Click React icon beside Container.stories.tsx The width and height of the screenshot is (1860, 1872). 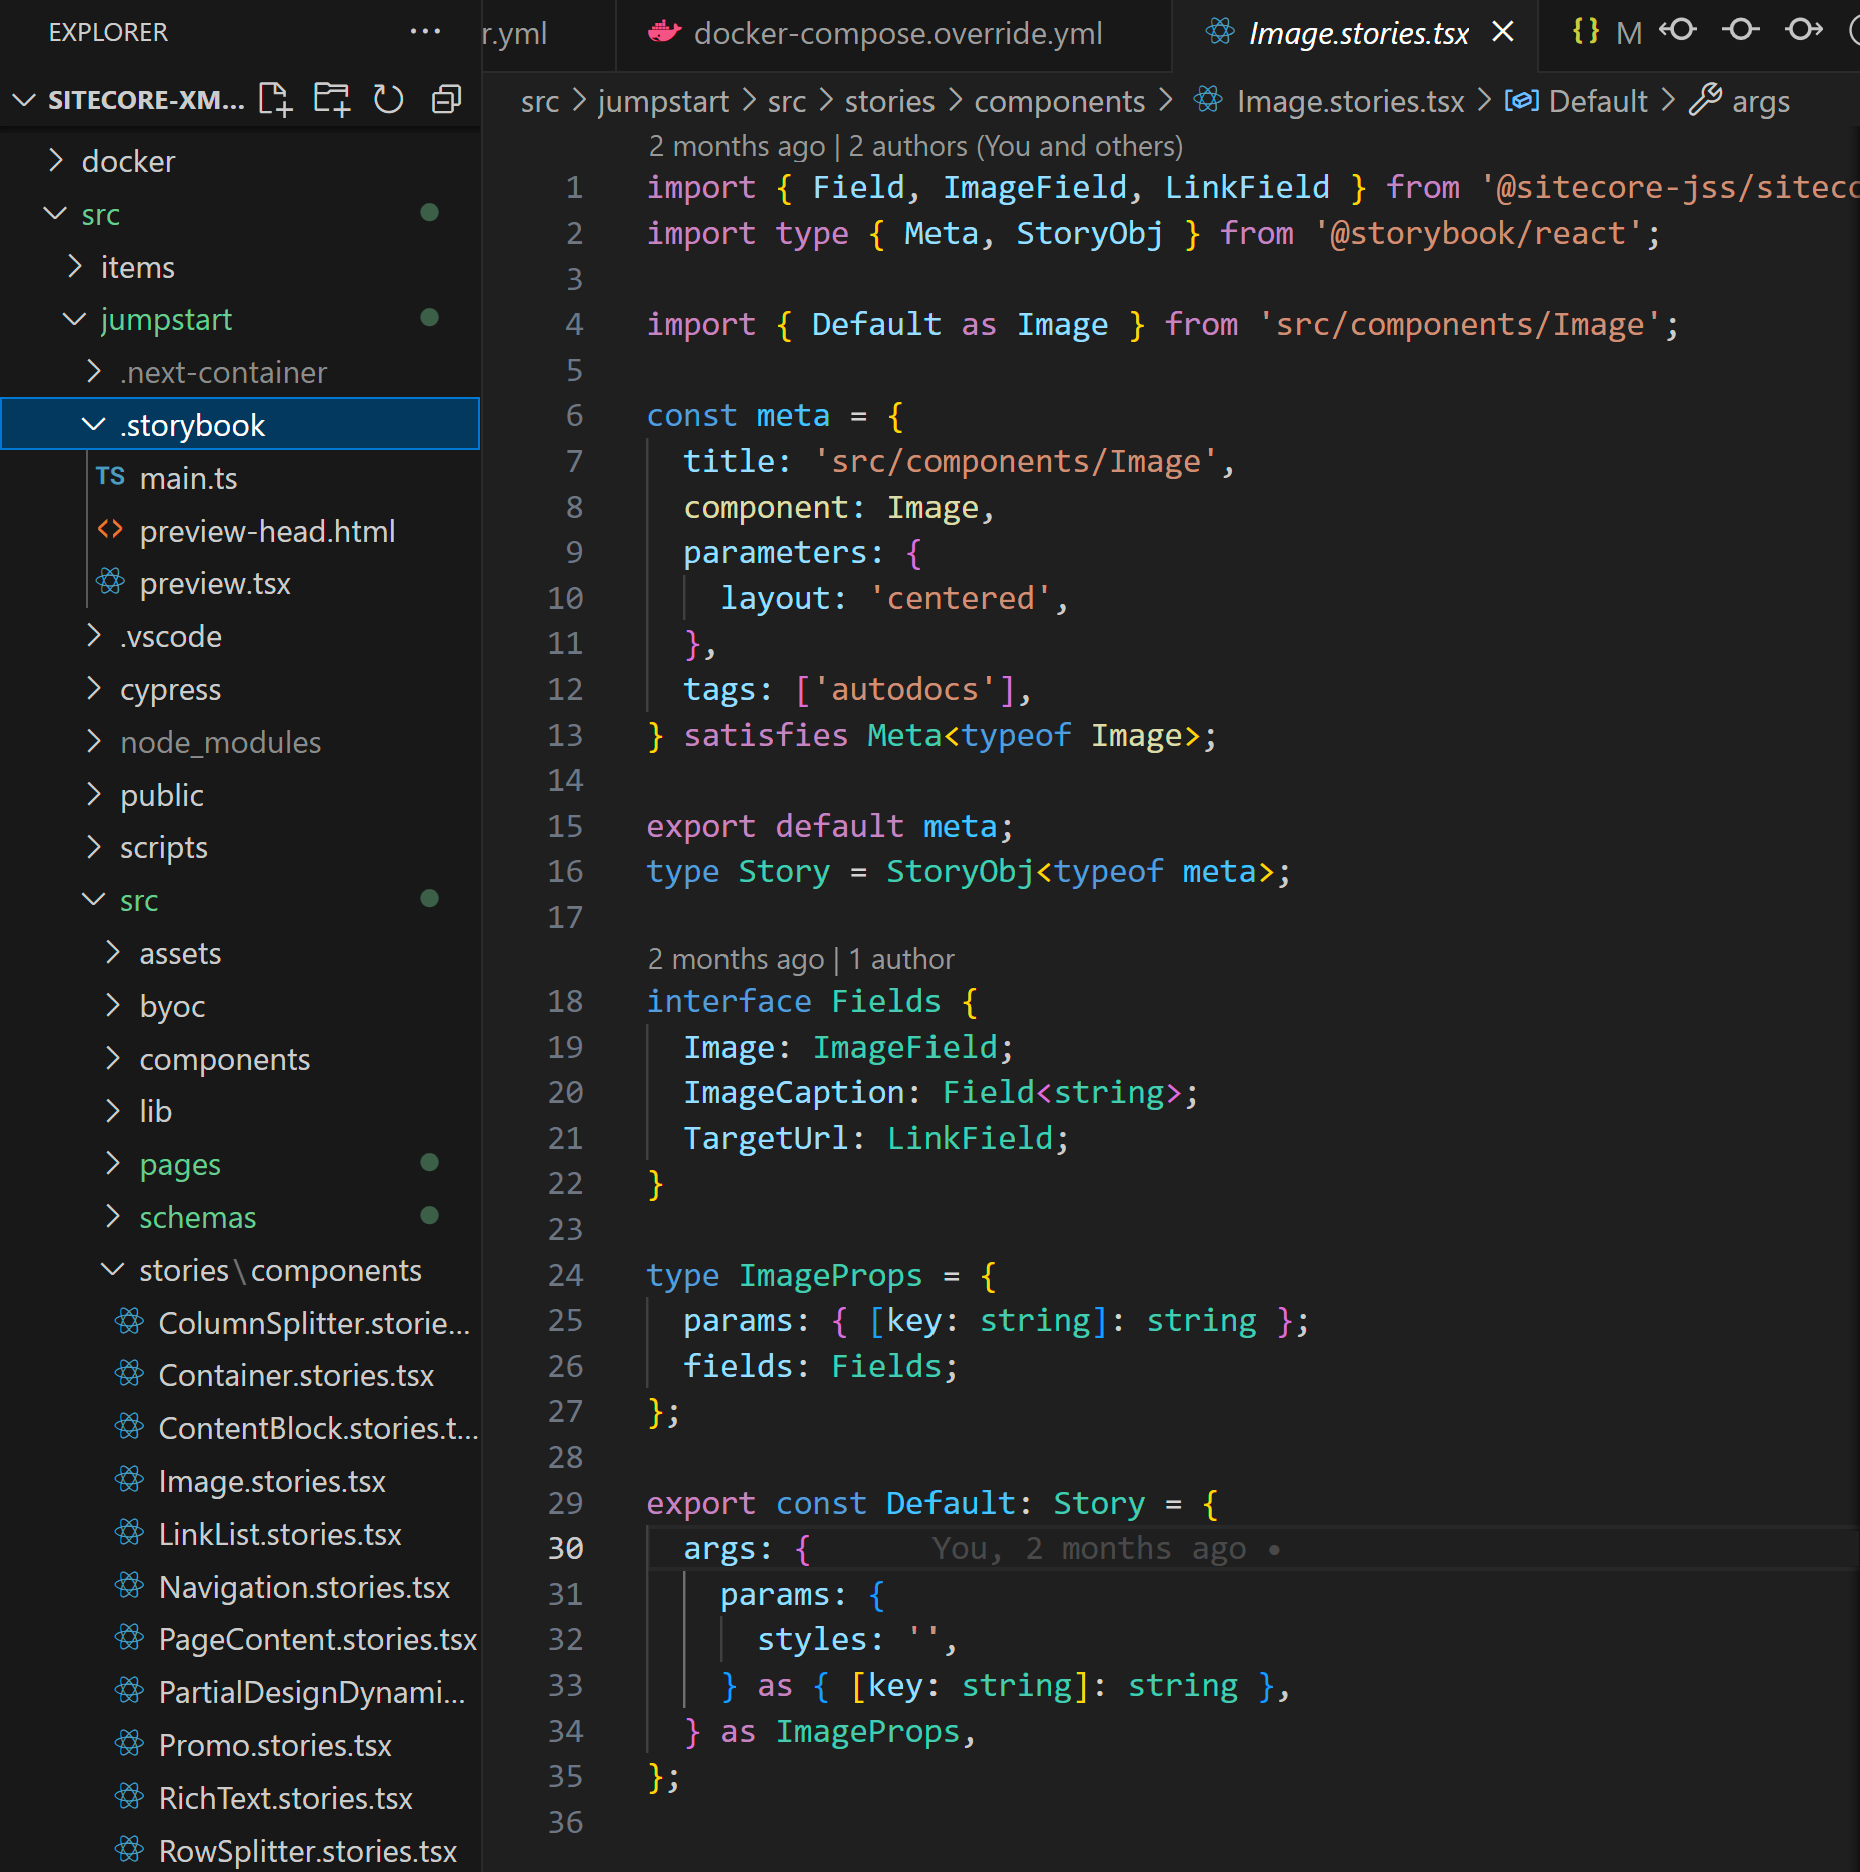pyautogui.click(x=130, y=1374)
